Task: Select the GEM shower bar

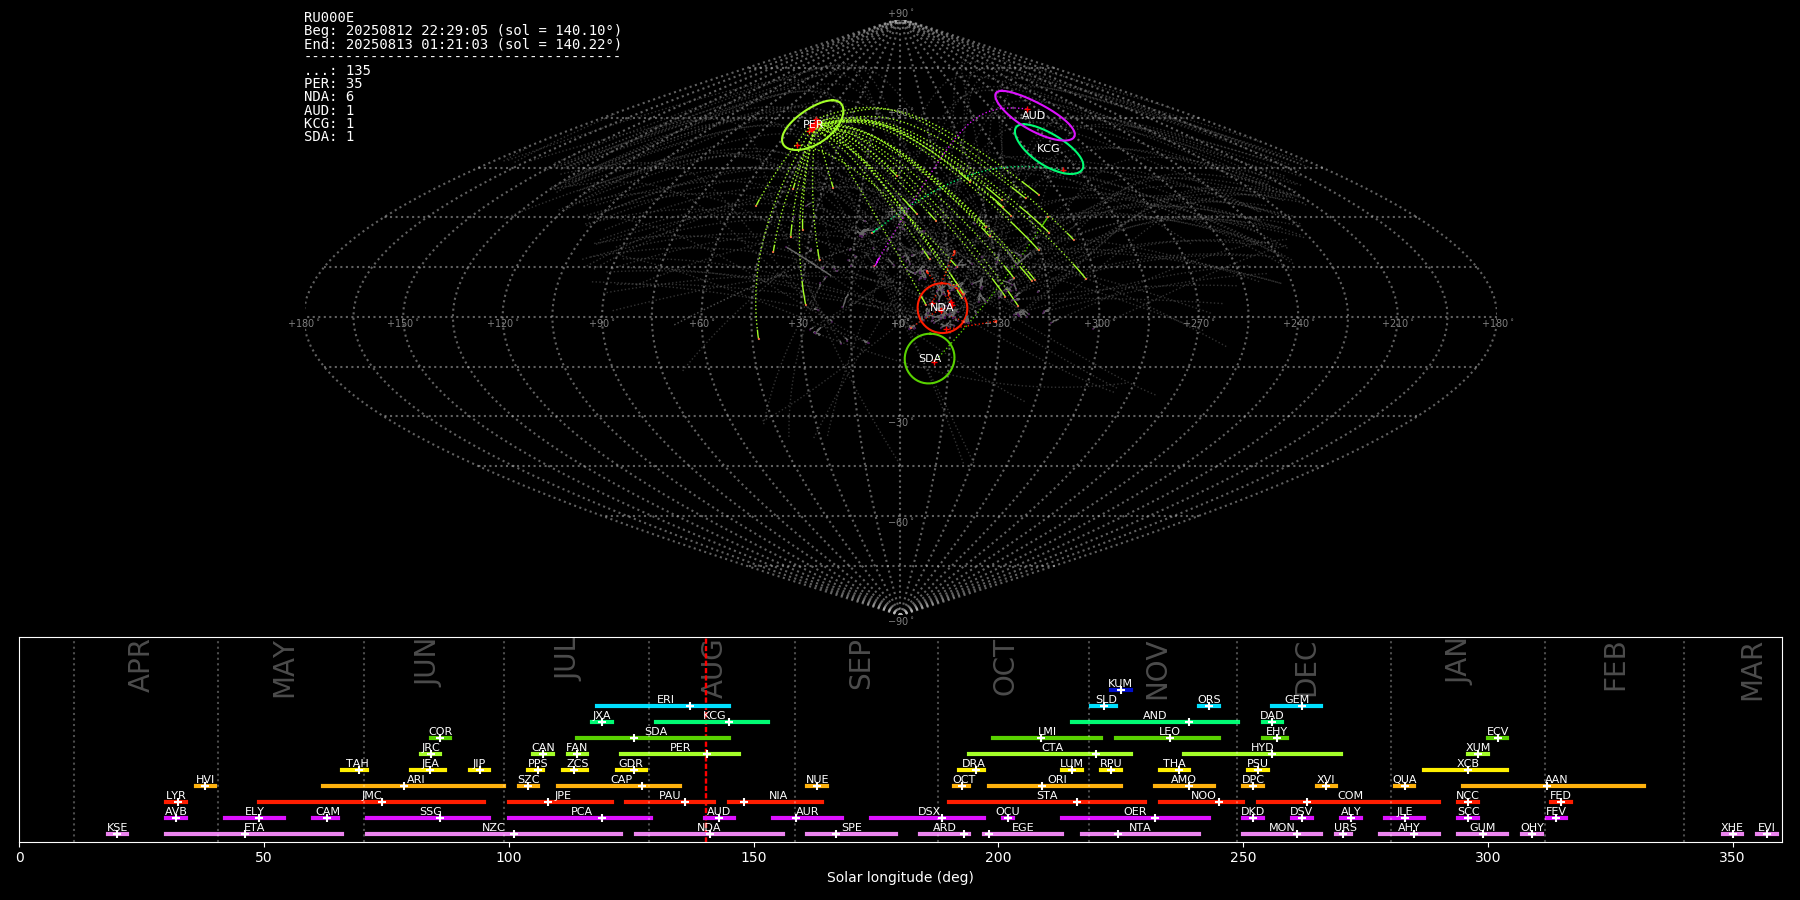Action: pos(1297,706)
